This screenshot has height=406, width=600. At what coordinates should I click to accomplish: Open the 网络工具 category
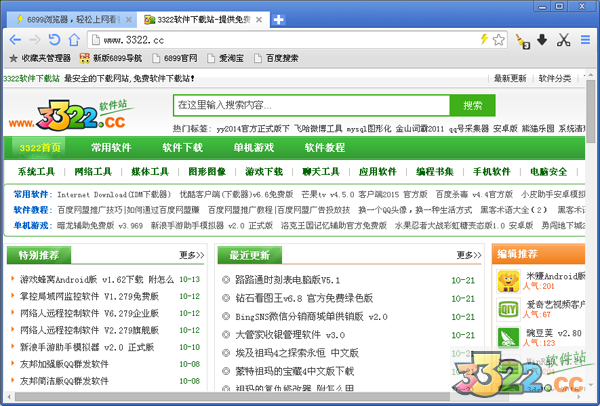coord(93,172)
